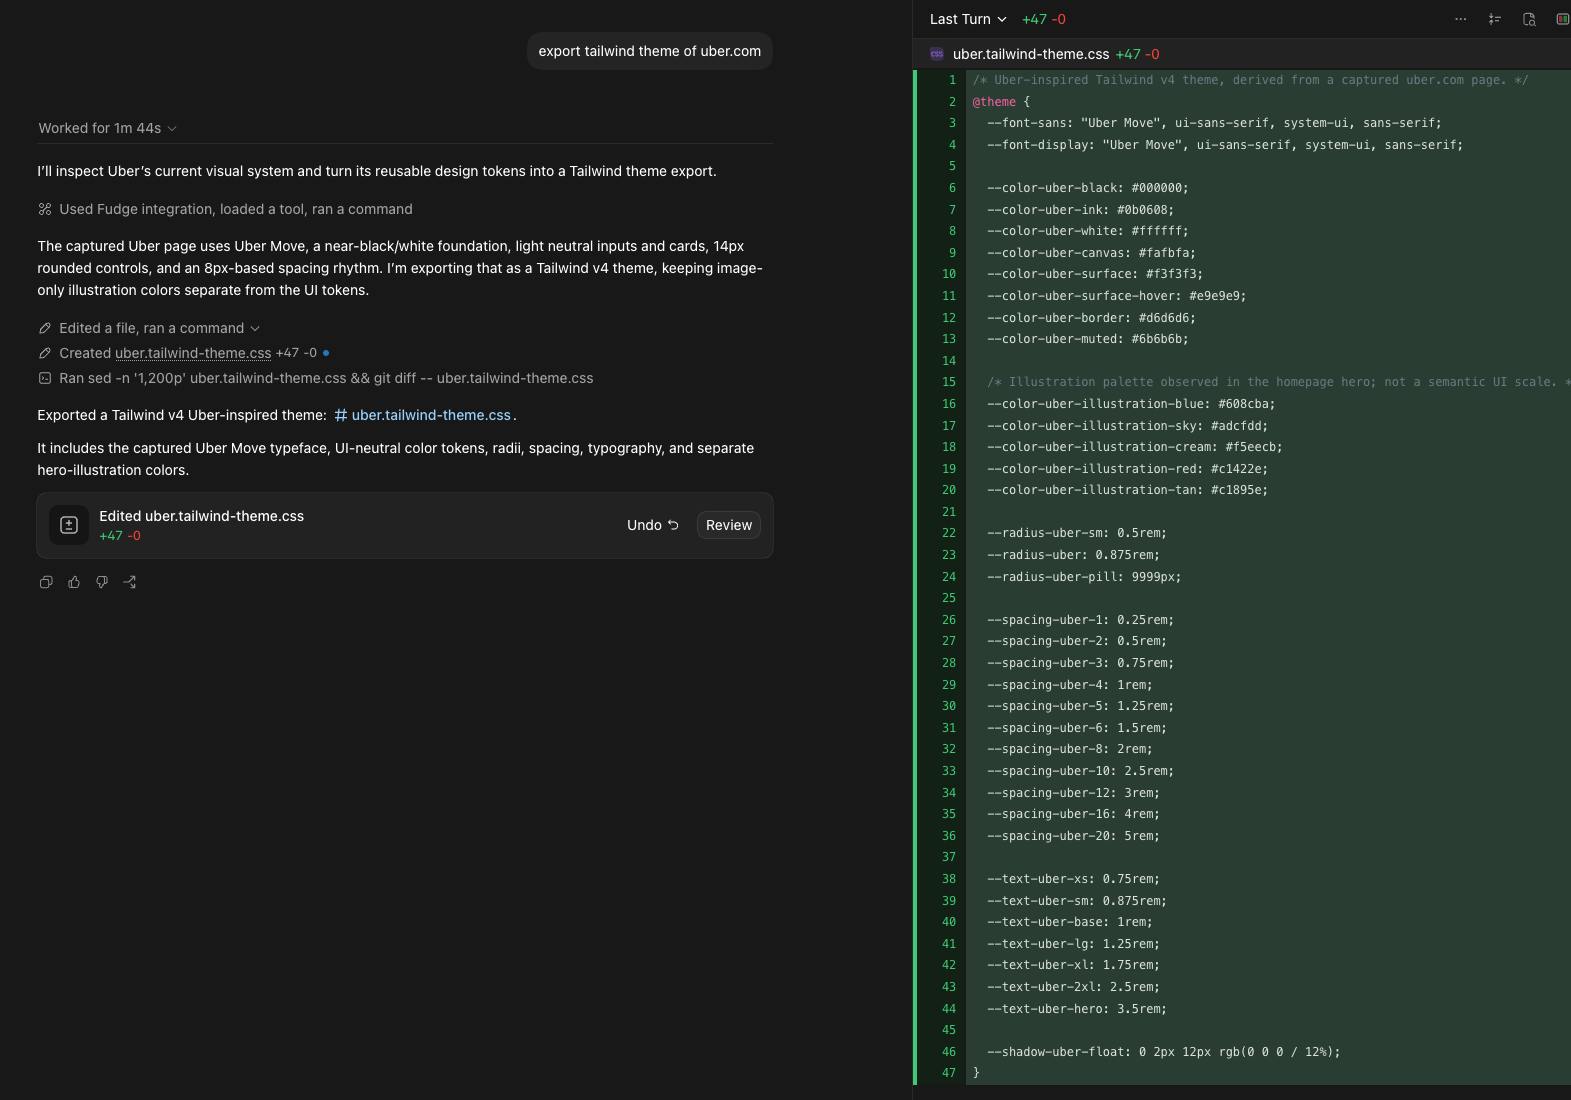Give thumbs up to the response

74,582
